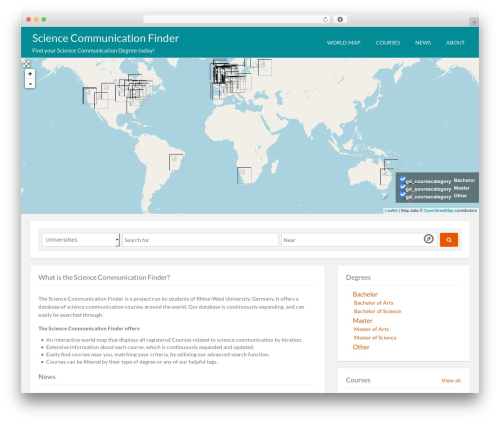Click the orange search button
Screen dimensions: 500x423
(x=449, y=240)
